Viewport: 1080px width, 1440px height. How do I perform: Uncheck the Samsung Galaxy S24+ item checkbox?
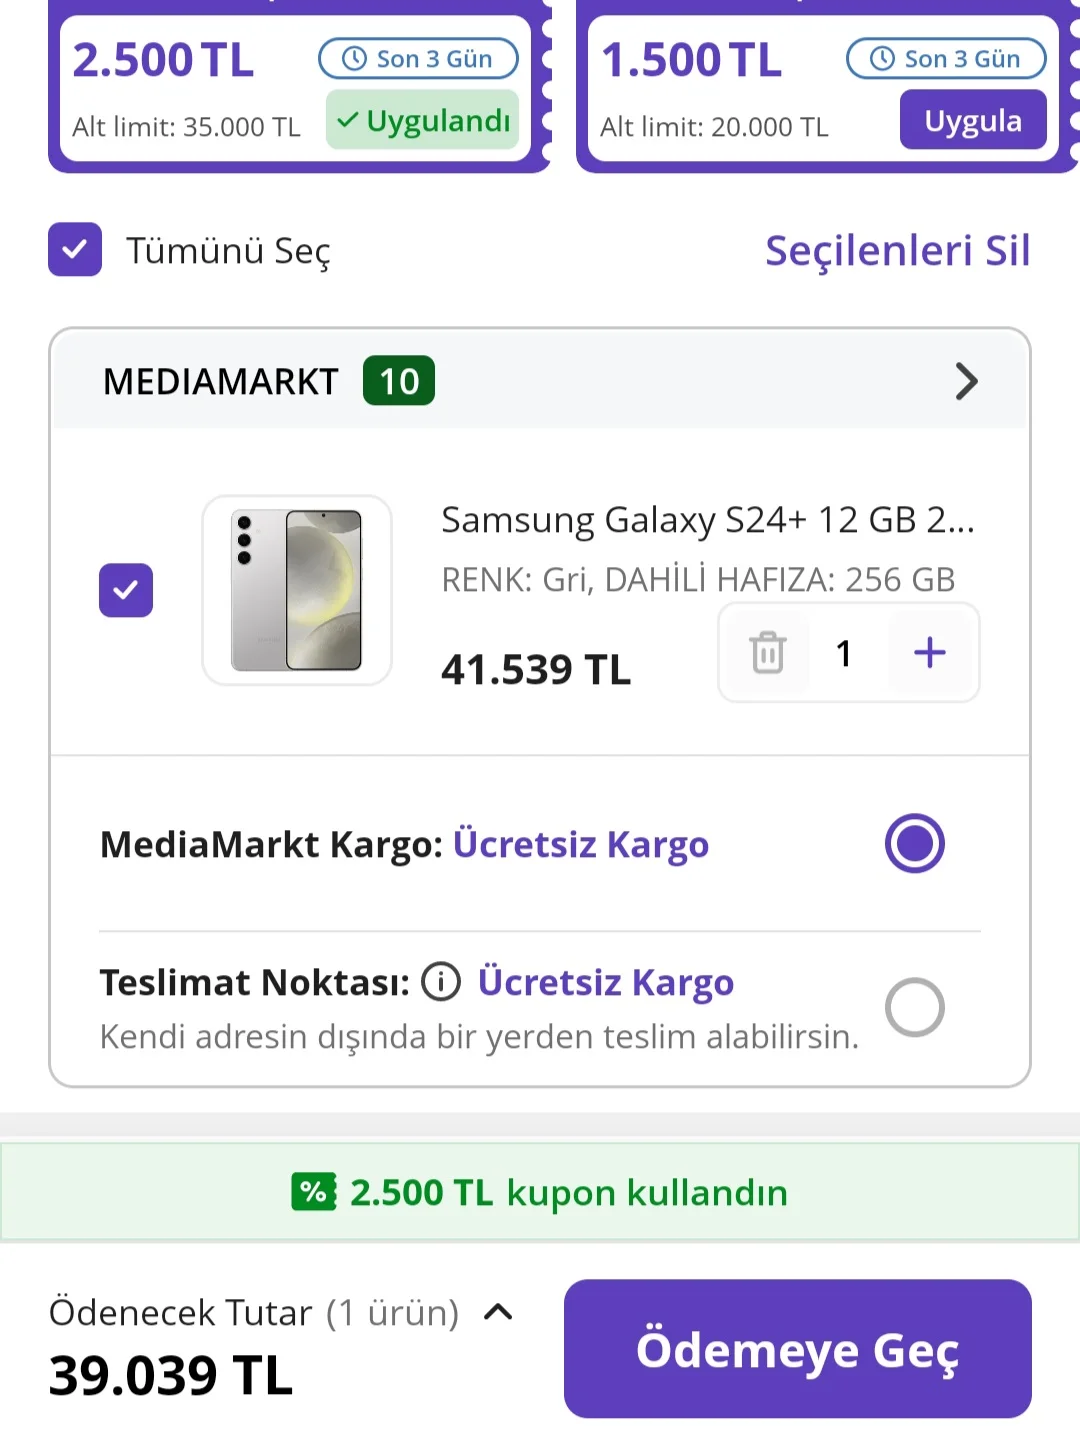pos(126,590)
